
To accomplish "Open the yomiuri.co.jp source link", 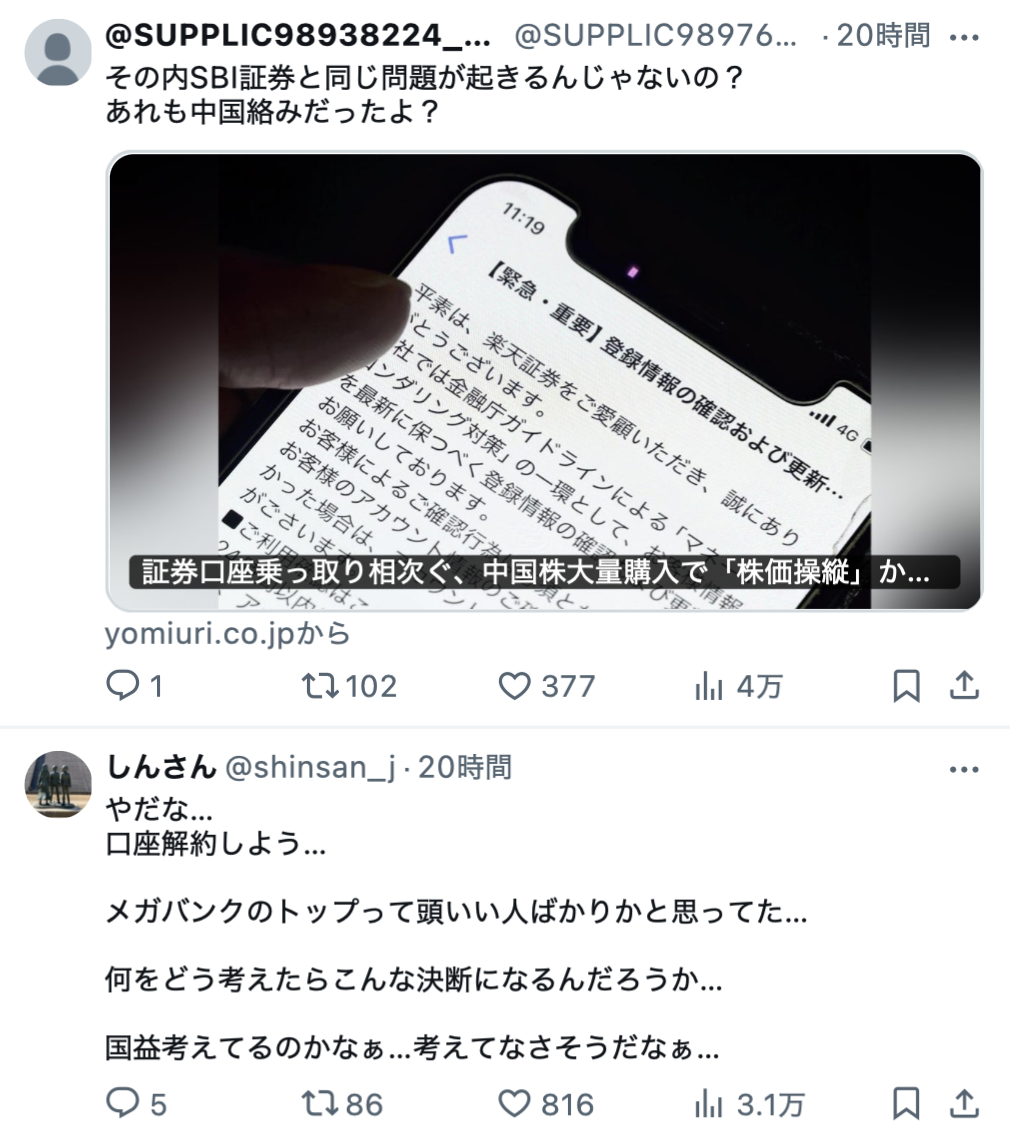I will tap(228, 634).
